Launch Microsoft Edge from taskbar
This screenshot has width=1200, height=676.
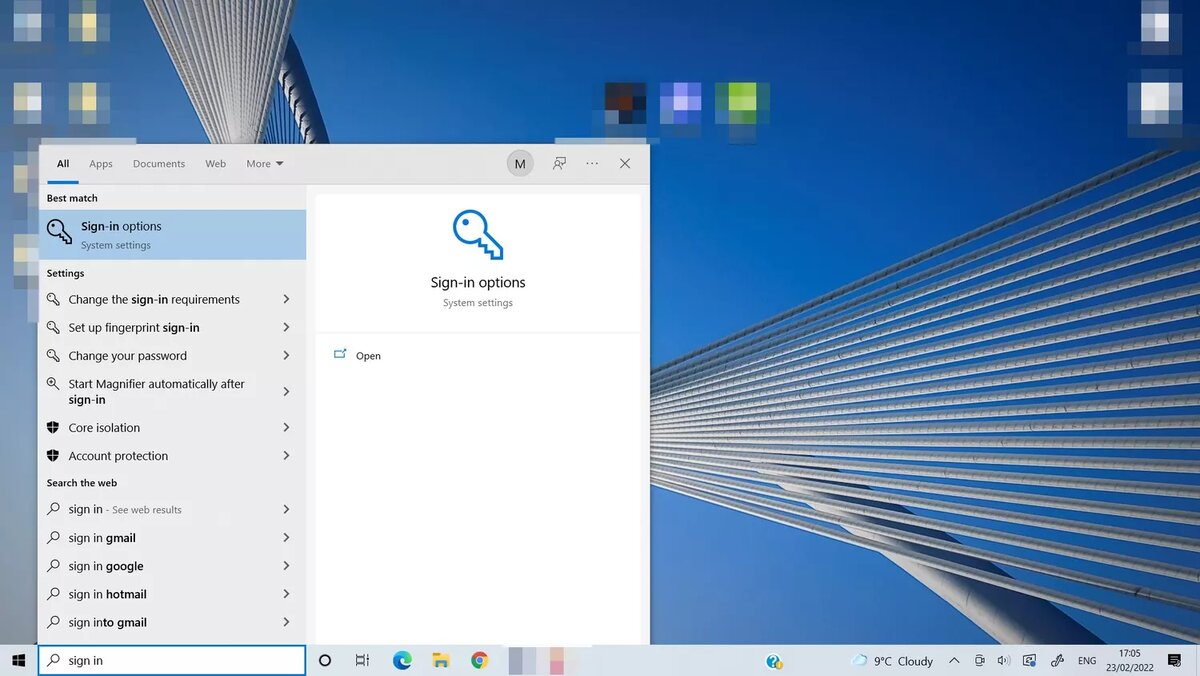point(402,660)
